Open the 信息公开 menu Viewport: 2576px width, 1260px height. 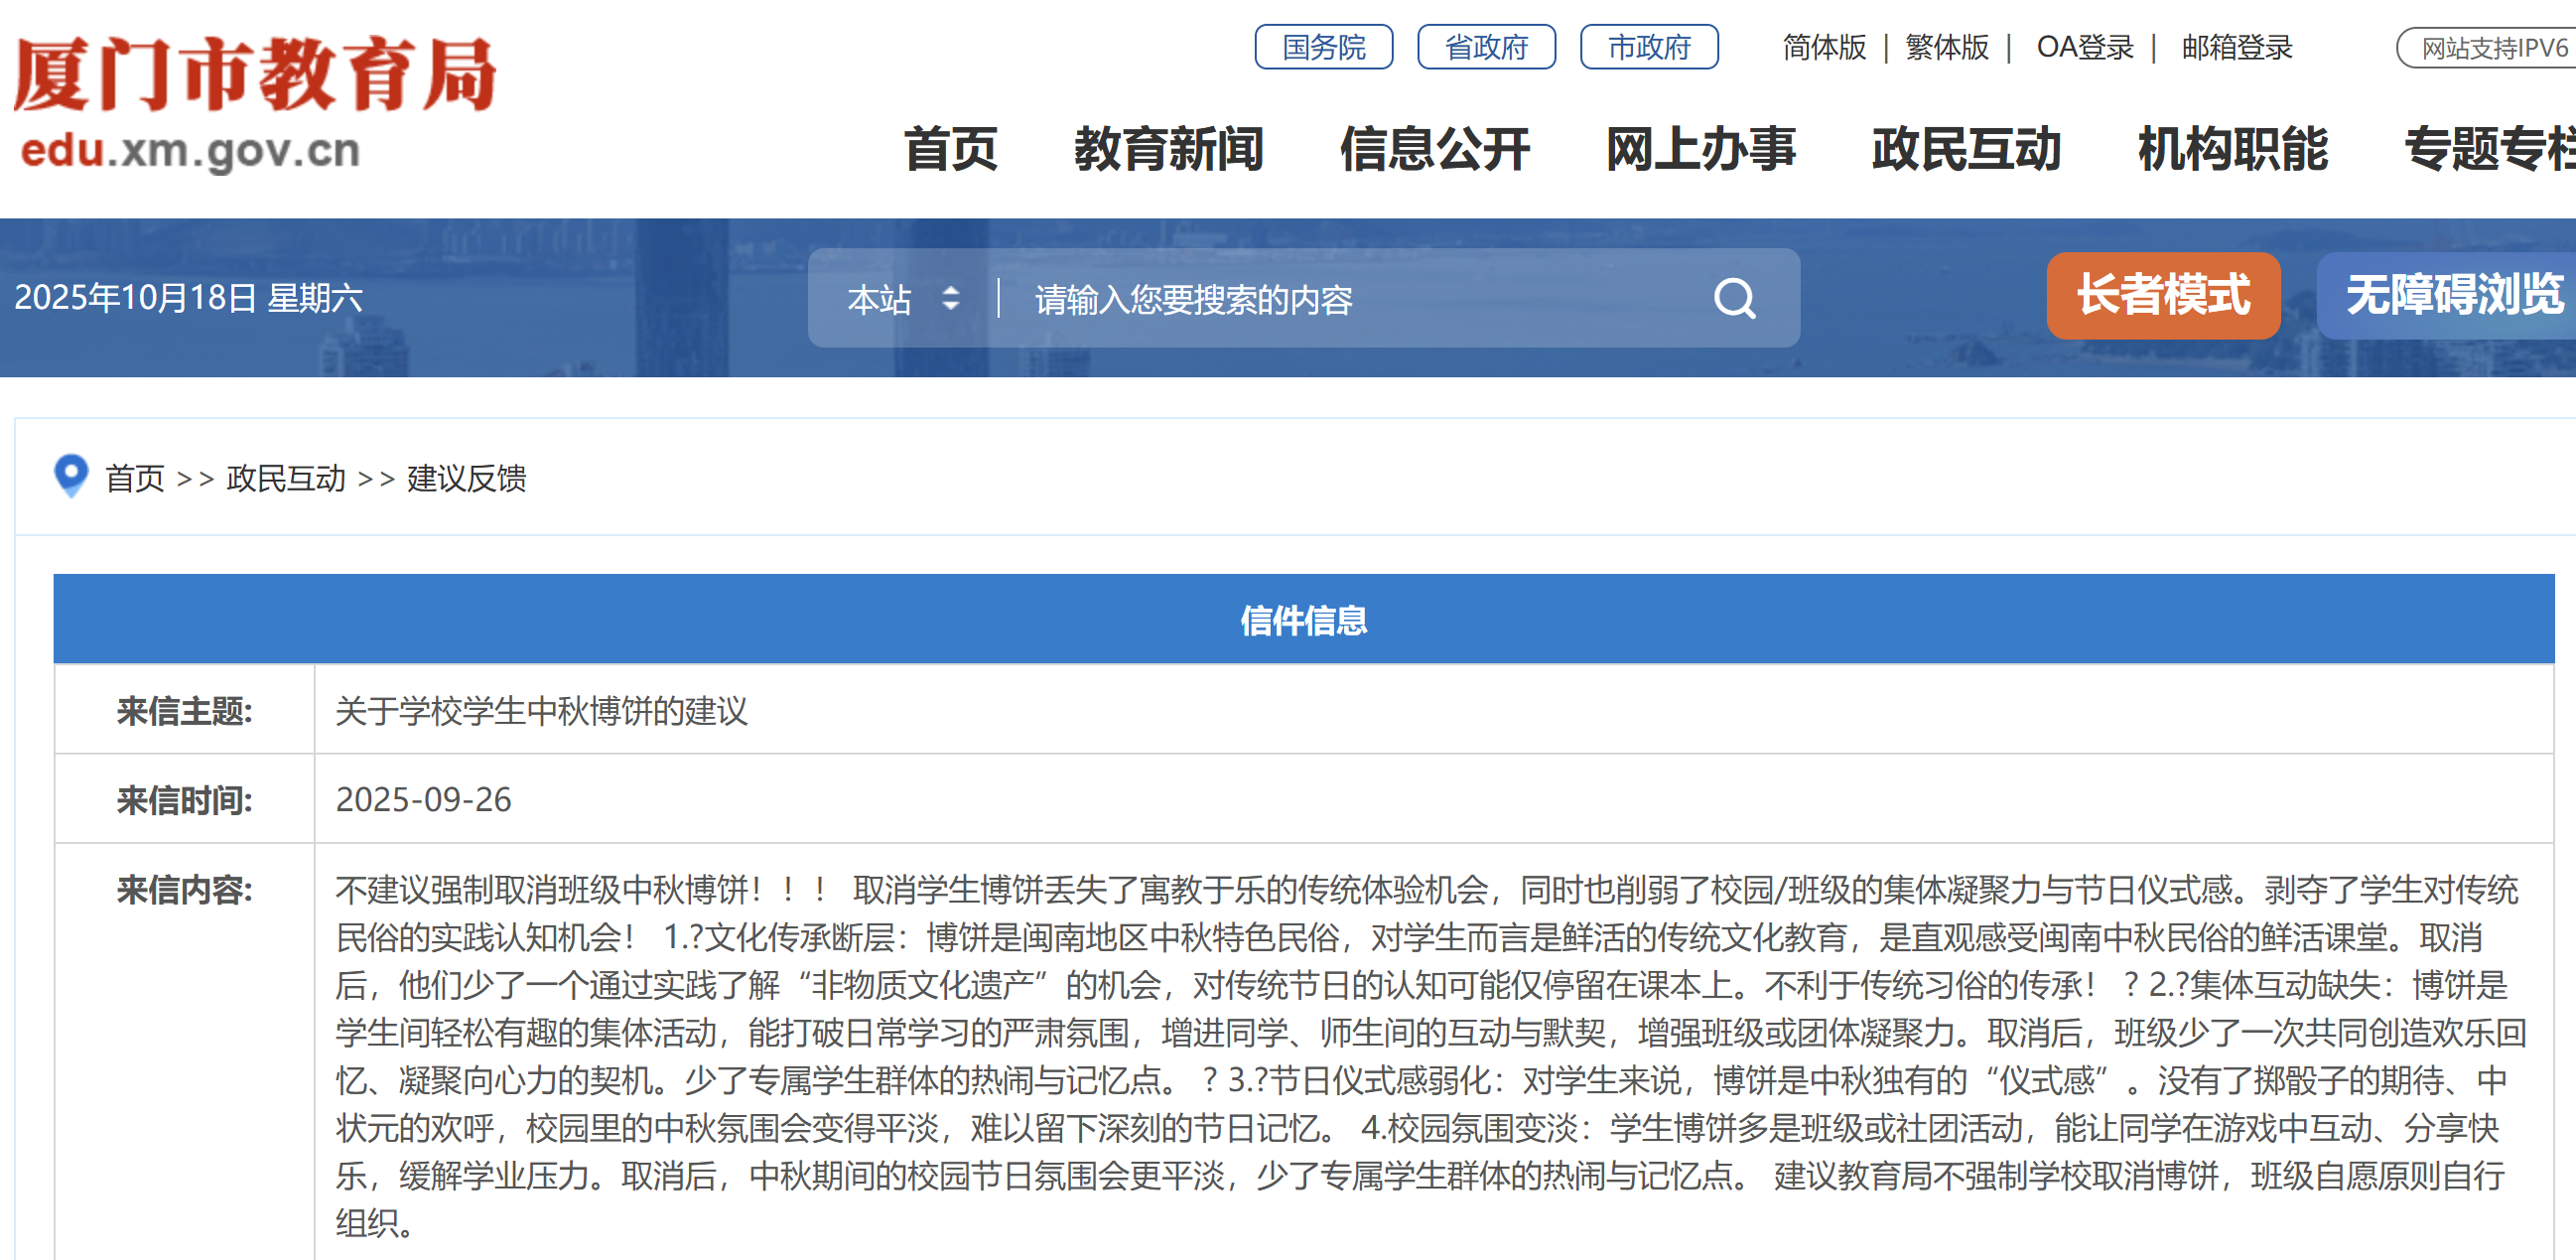pos(1434,149)
